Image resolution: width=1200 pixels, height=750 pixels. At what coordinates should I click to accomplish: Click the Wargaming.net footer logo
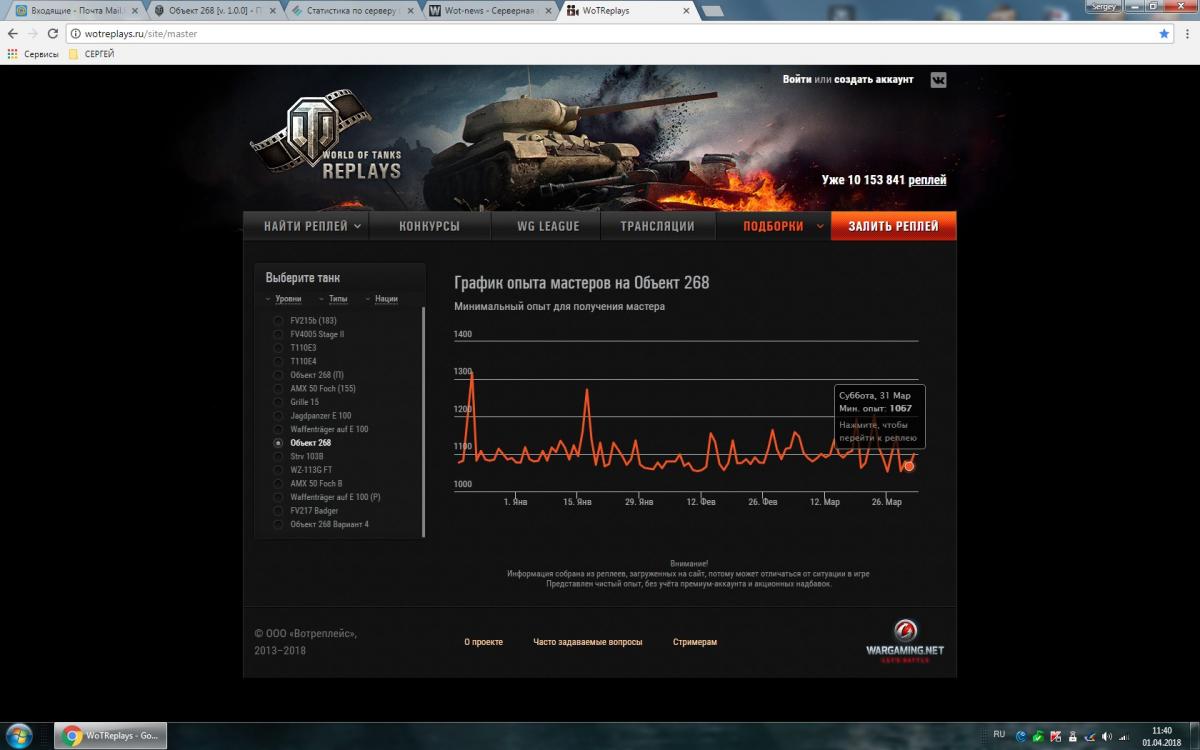point(904,639)
